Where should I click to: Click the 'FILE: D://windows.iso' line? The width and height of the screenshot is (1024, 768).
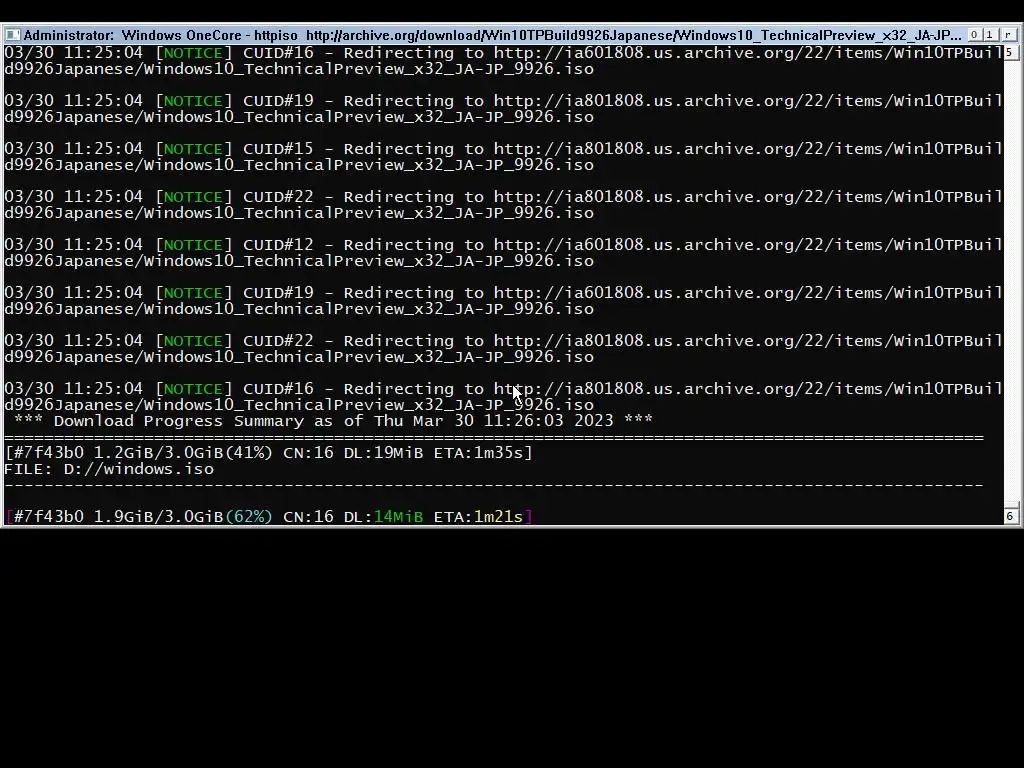tap(109, 469)
